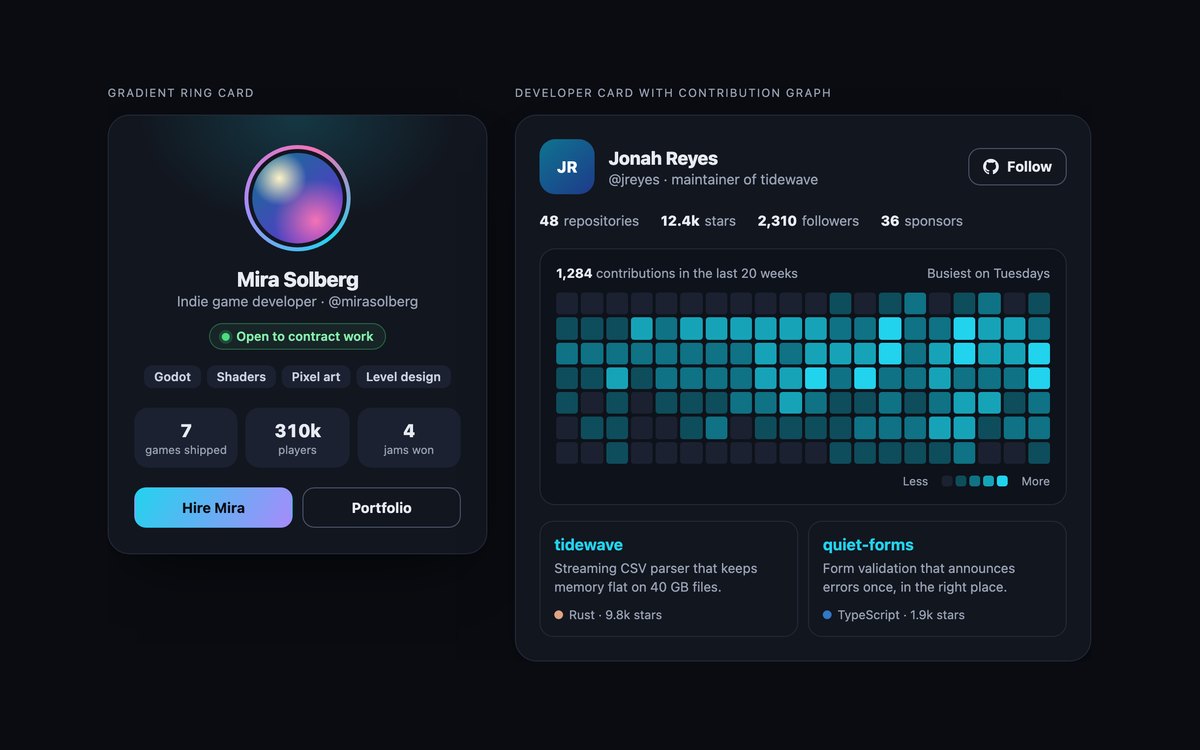The height and width of the screenshot is (750, 1200).
Task: Click the GitHub icon inside Follow button
Action: [991, 167]
